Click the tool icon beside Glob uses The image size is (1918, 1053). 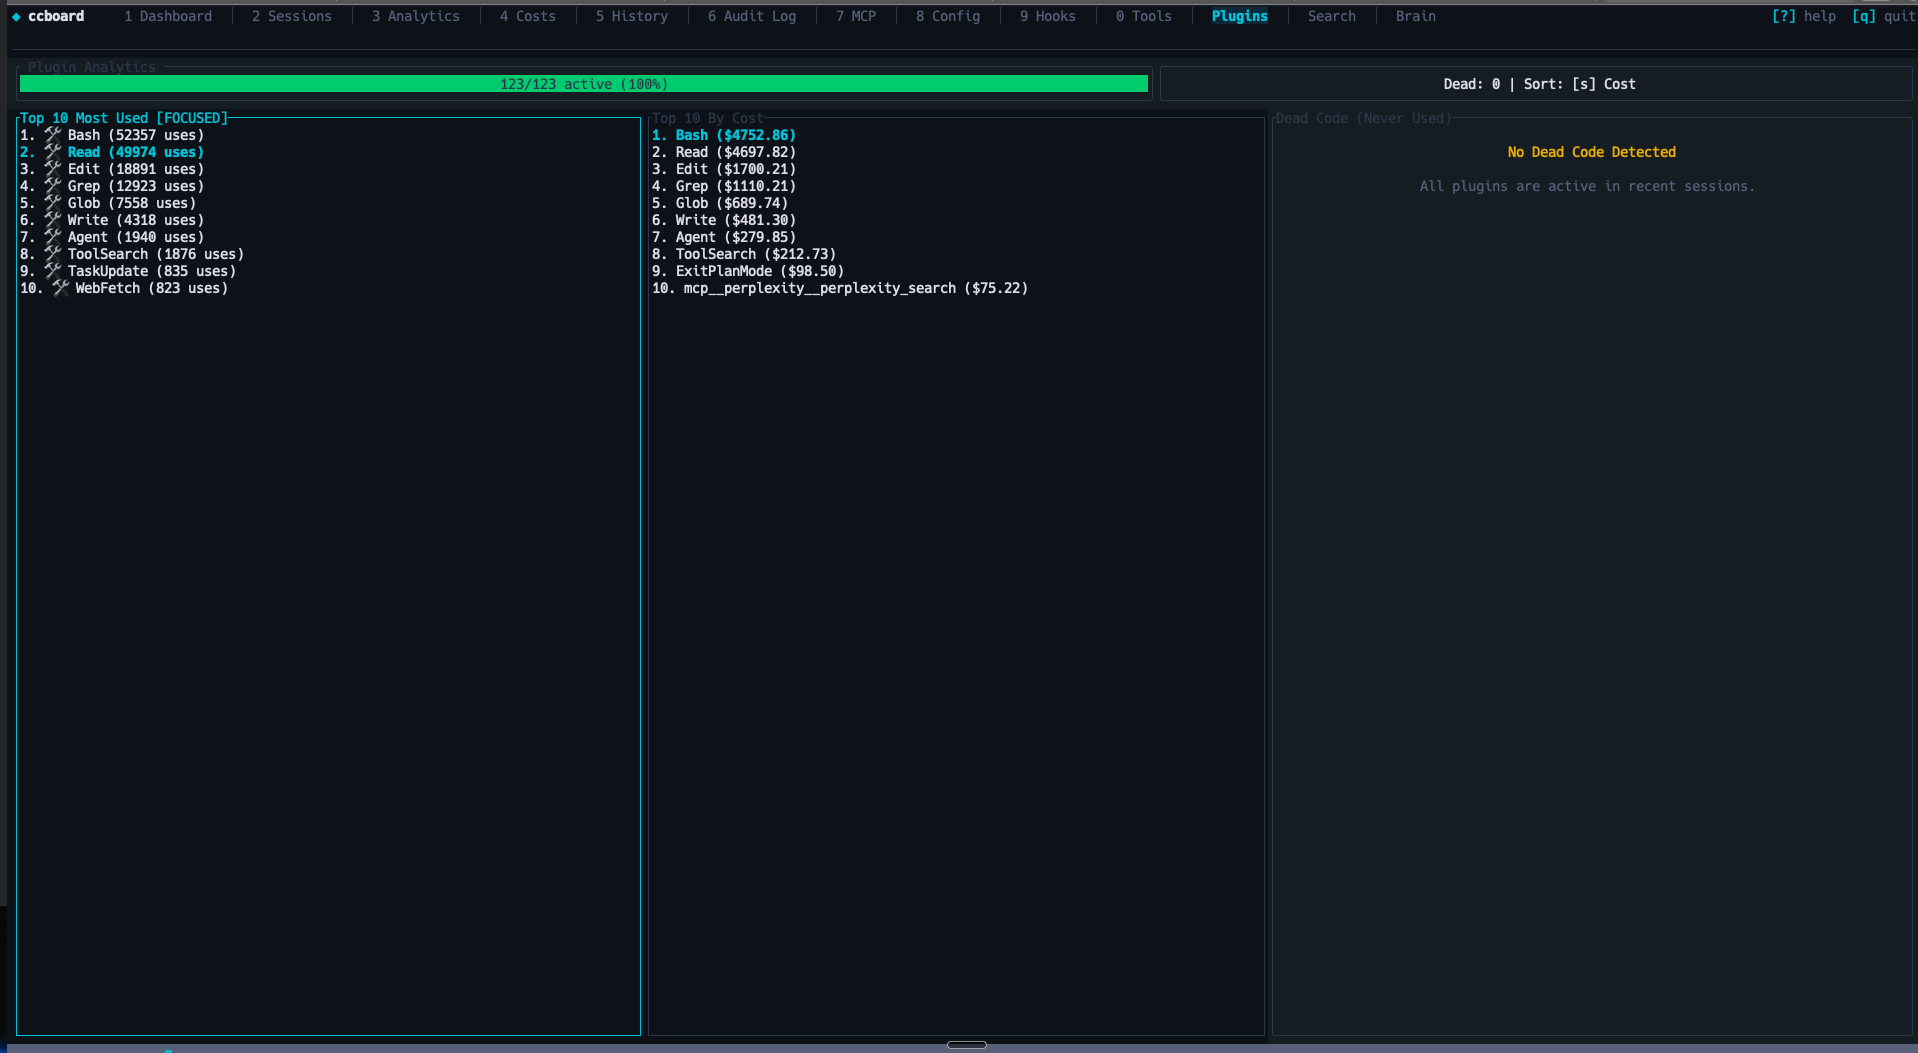point(53,203)
